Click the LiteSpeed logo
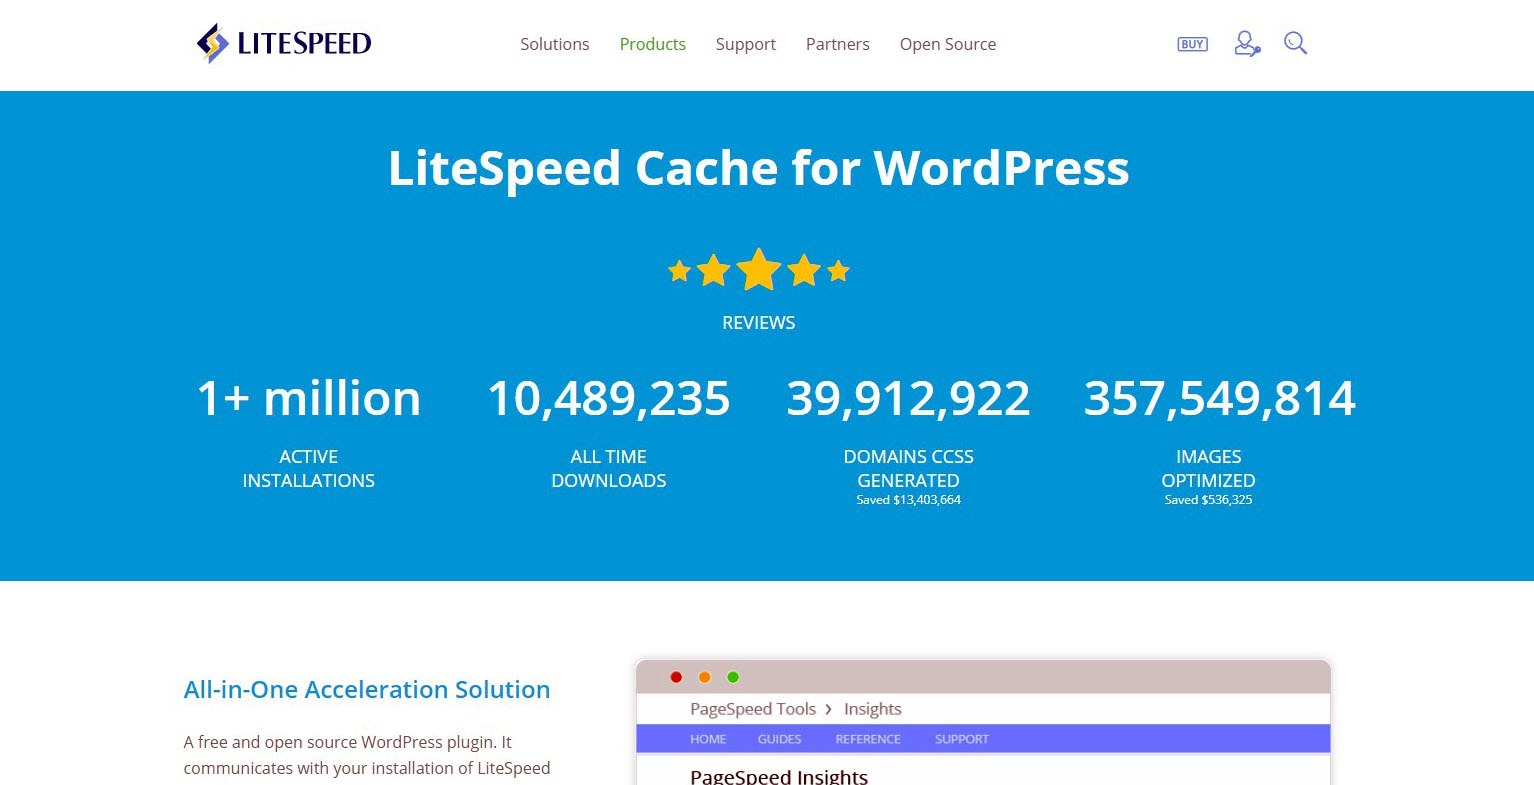1534x785 pixels. pos(284,43)
